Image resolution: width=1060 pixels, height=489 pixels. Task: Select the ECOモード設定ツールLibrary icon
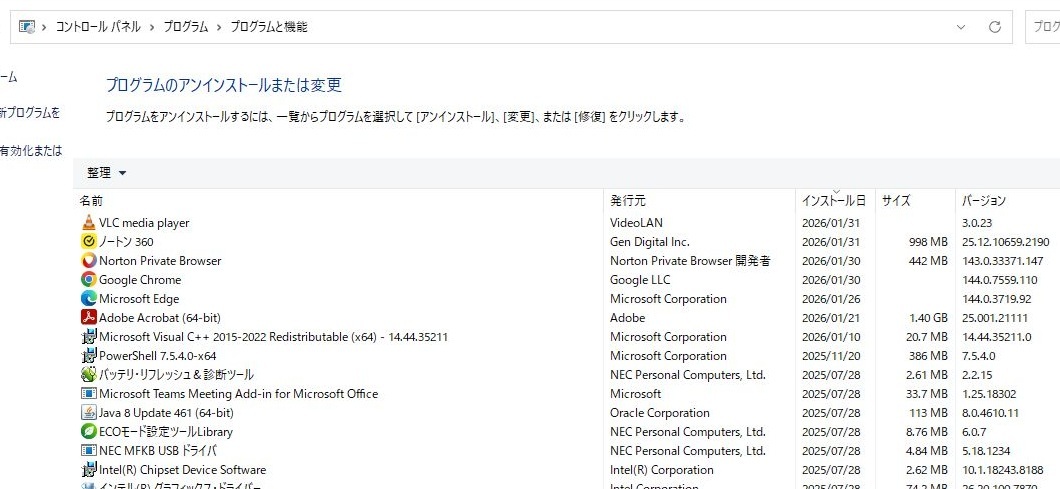89,432
